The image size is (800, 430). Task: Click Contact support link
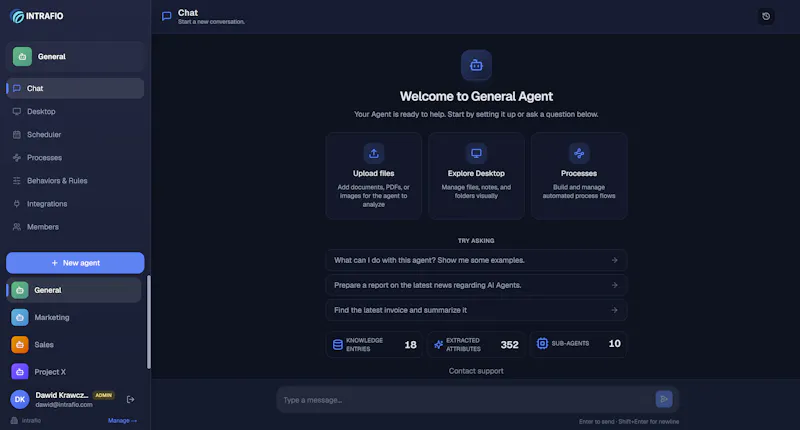point(476,371)
